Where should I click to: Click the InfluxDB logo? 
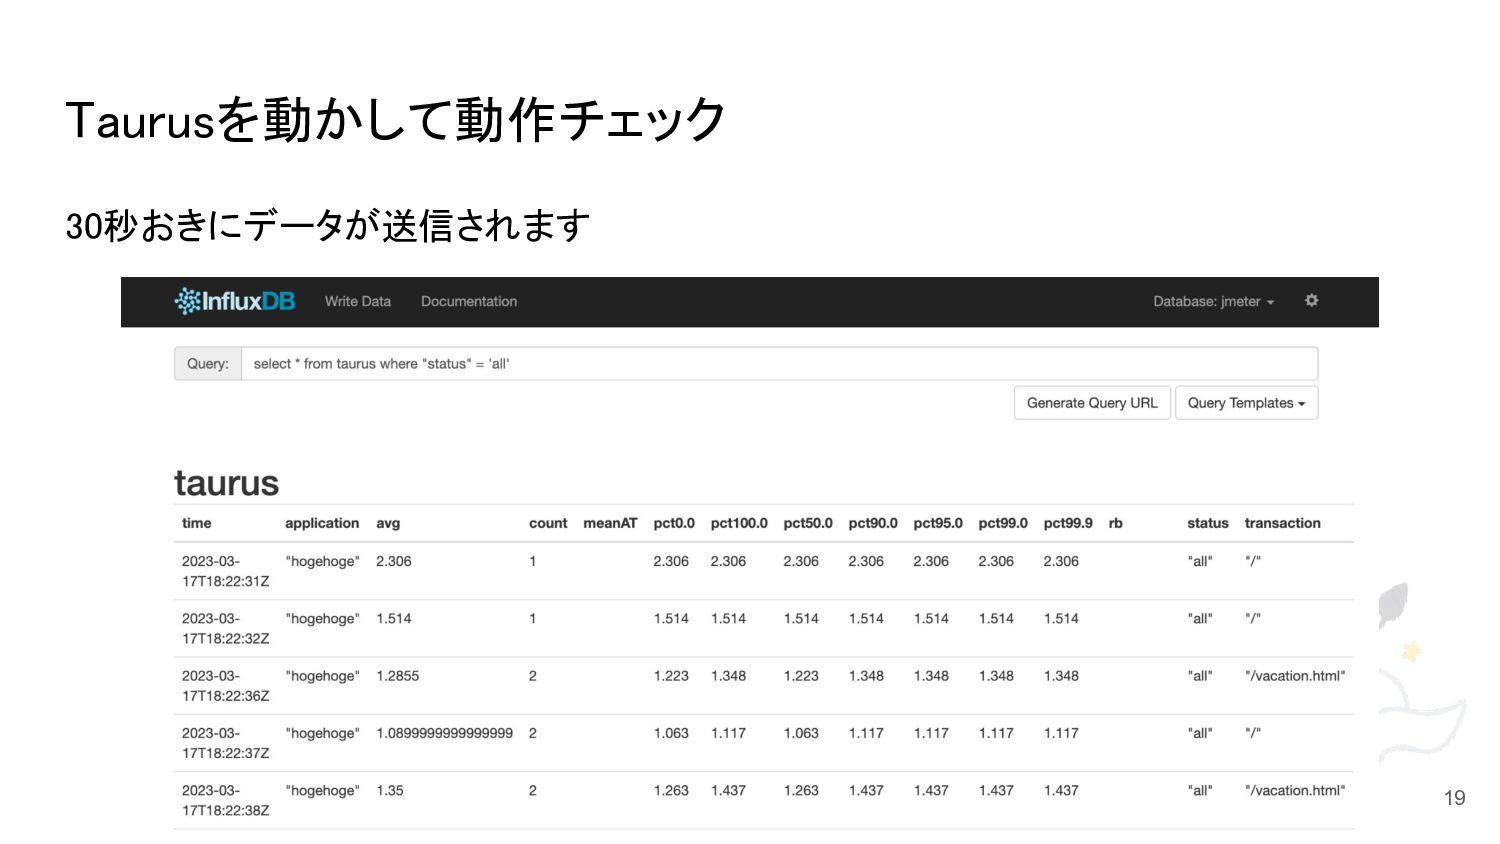(235, 301)
